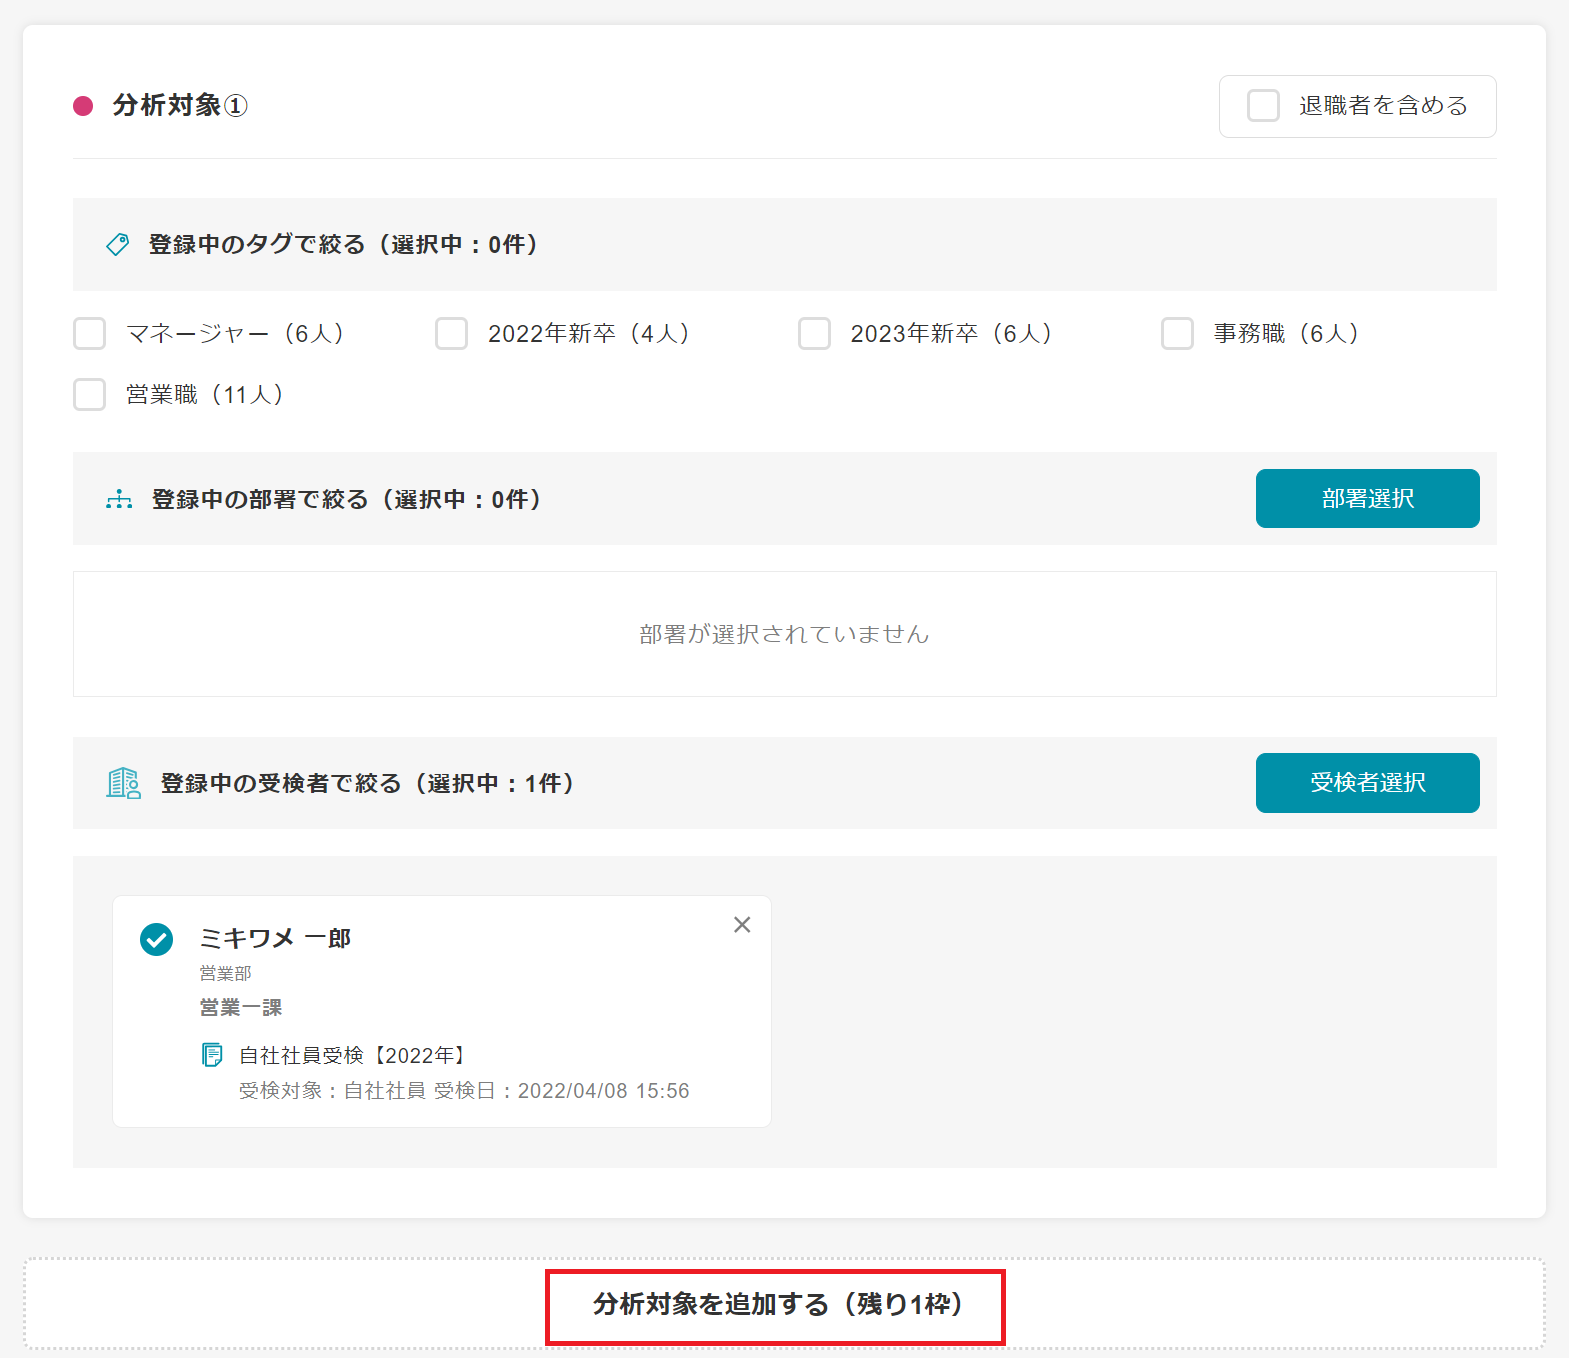
Task: Click the document icon next to 自社社員受検【2022年】
Action: [x=212, y=1055]
